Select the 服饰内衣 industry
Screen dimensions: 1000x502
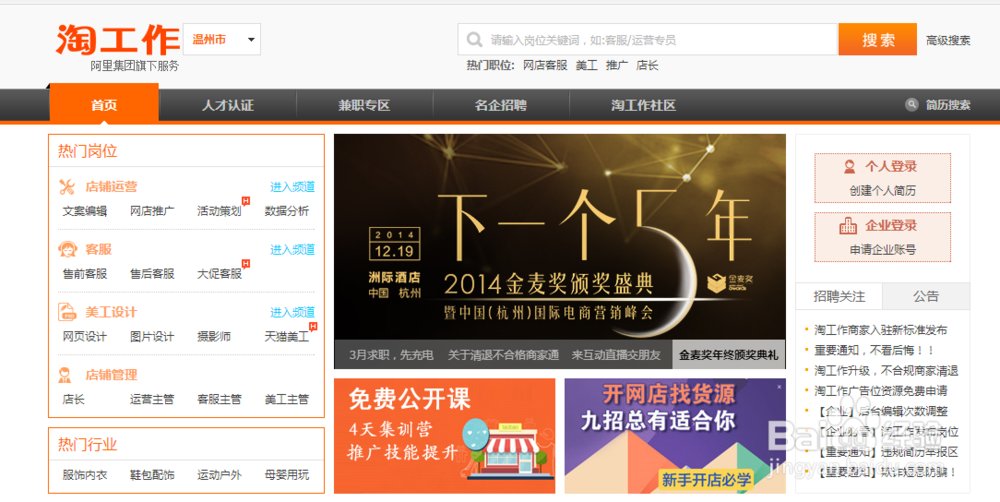click(x=85, y=475)
